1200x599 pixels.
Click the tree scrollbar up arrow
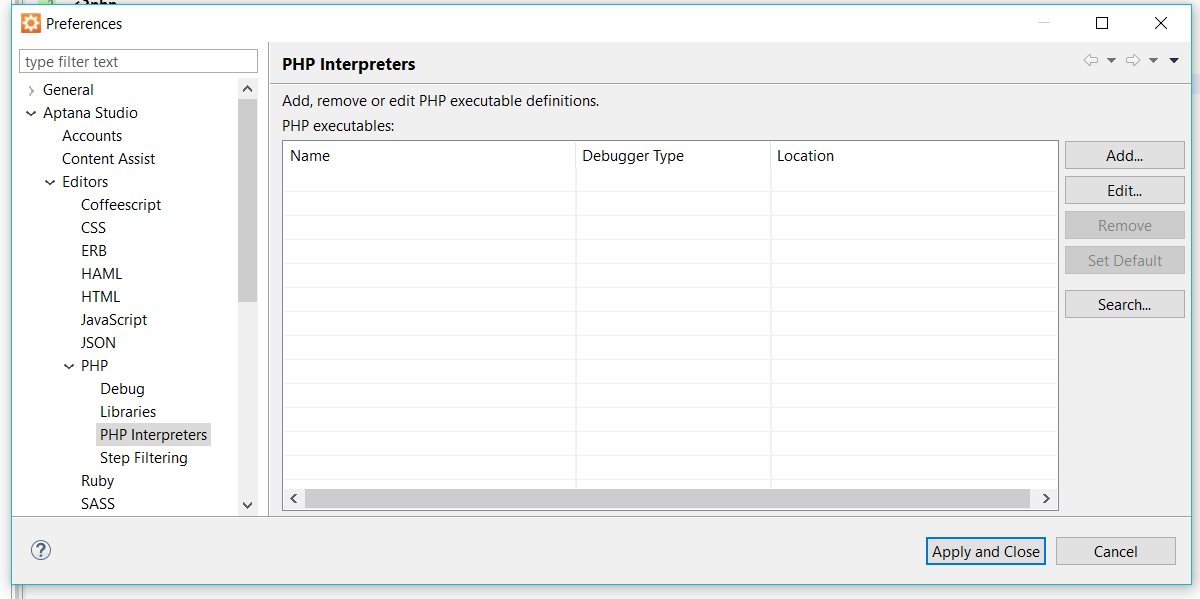pyautogui.click(x=248, y=89)
